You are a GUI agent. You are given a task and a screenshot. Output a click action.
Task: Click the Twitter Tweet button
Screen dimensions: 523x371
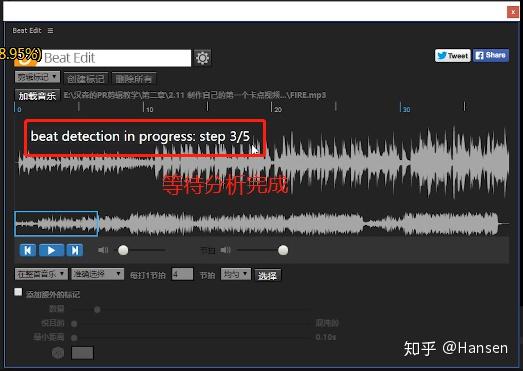pyautogui.click(x=452, y=56)
